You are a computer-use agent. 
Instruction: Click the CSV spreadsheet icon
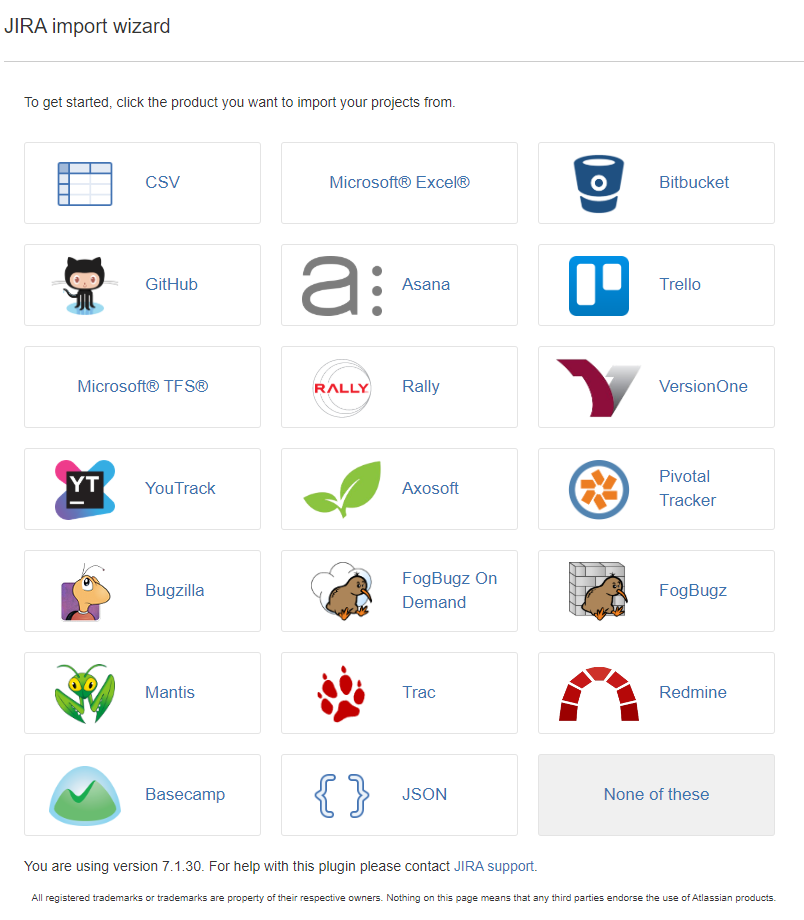pyautogui.click(x=85, y=183)
